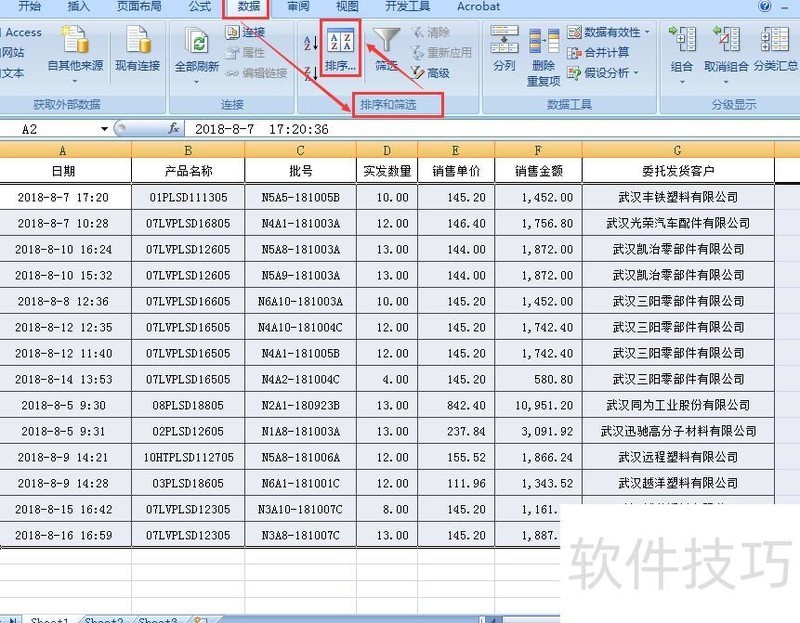Select column G header
Viewport: 800px width, 623px height.
678,151
